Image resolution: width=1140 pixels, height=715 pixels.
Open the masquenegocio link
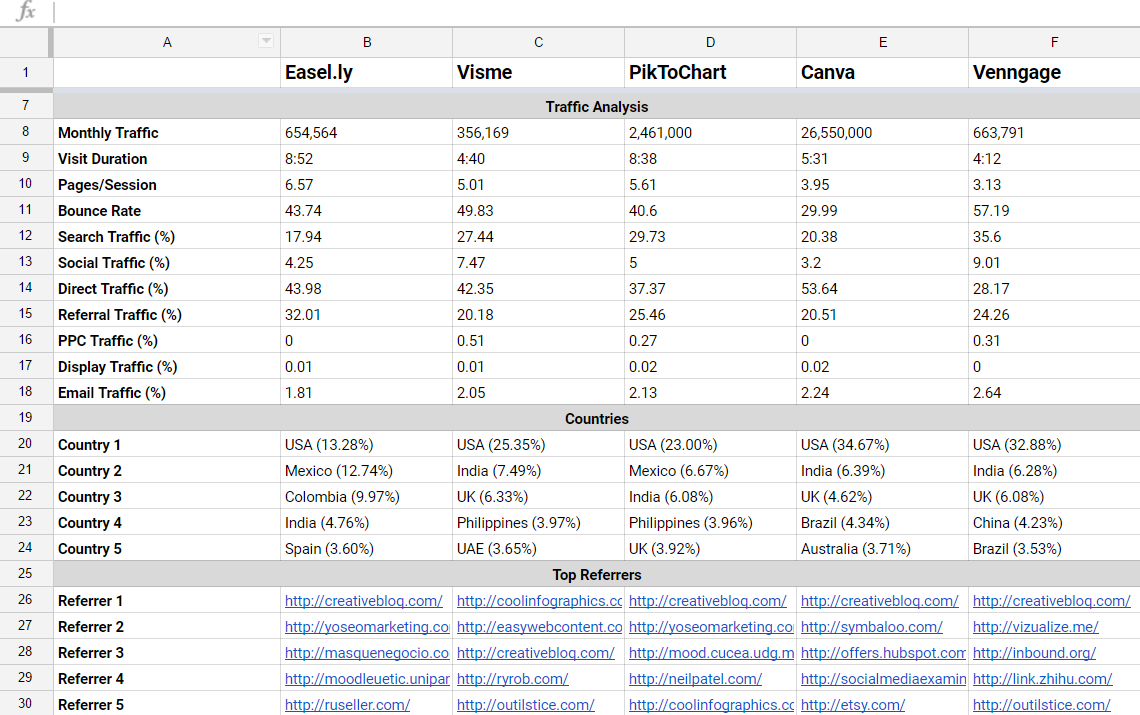pos(367,653)
